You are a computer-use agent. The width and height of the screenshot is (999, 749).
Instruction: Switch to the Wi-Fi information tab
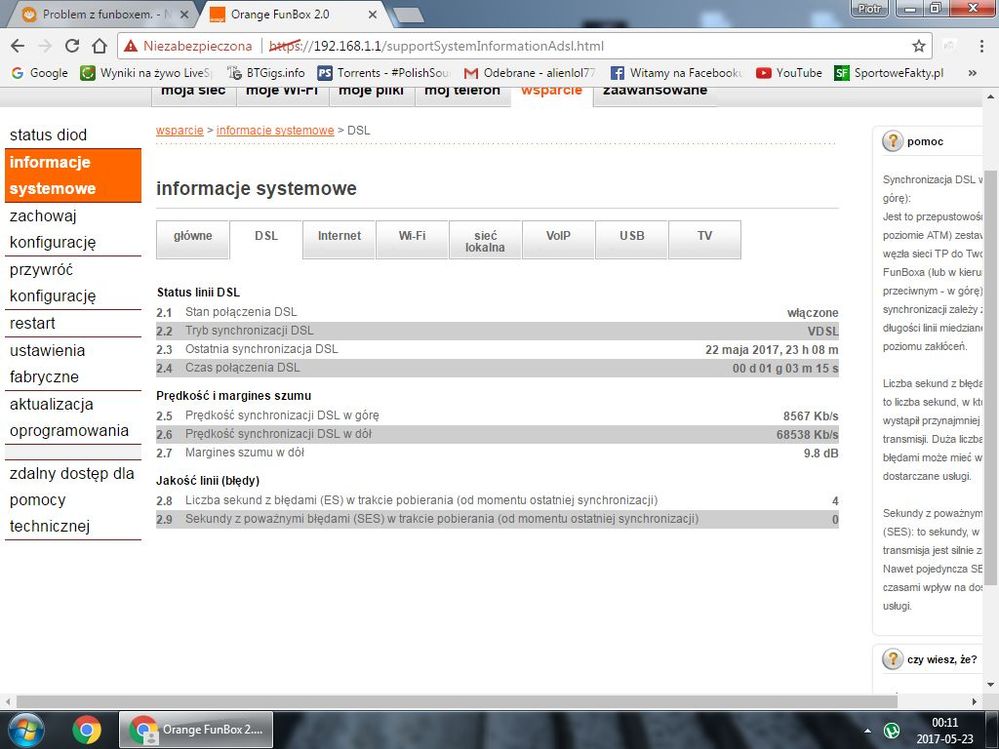point(412,236)
